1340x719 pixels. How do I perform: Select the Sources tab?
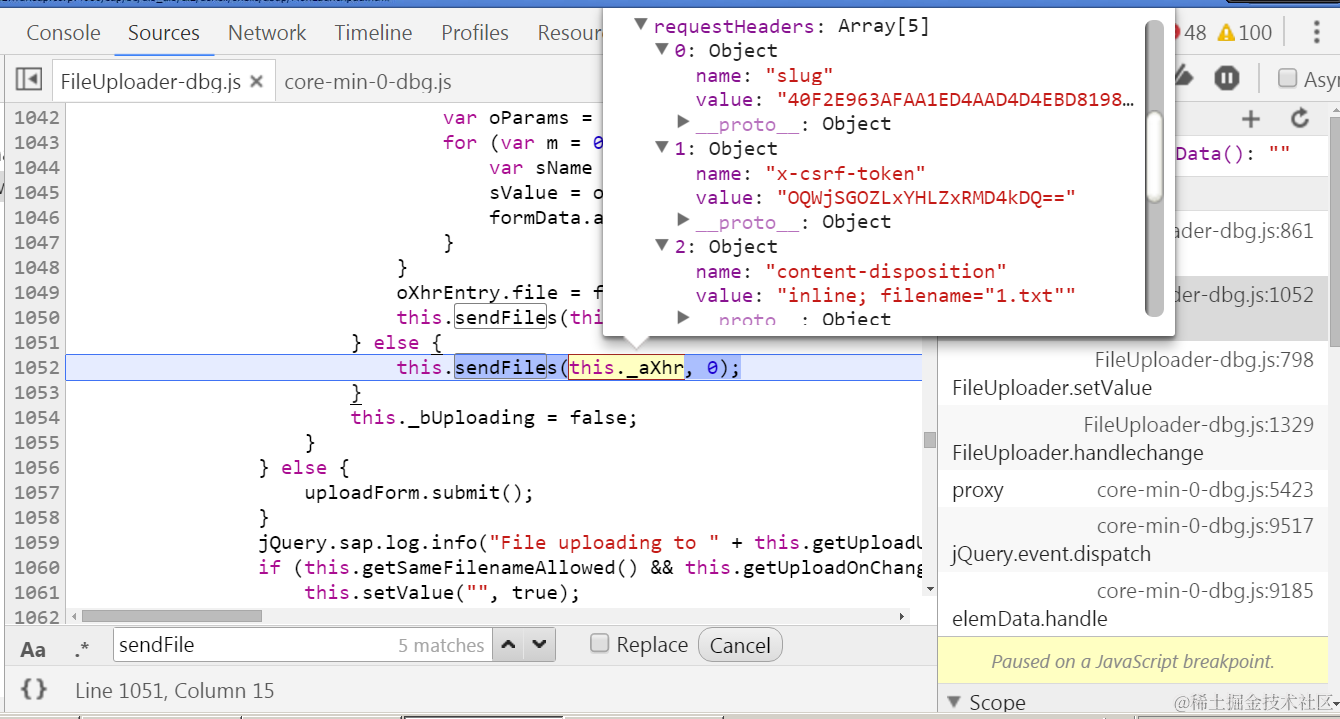click(164, 32)
